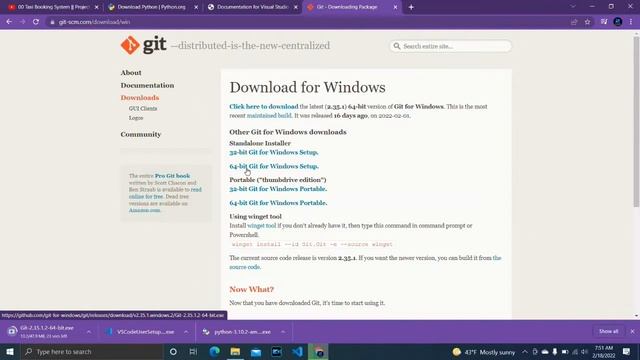Download 32-bit Git for Windows Portable
This screenshot has height=360, width=640.
278,189
